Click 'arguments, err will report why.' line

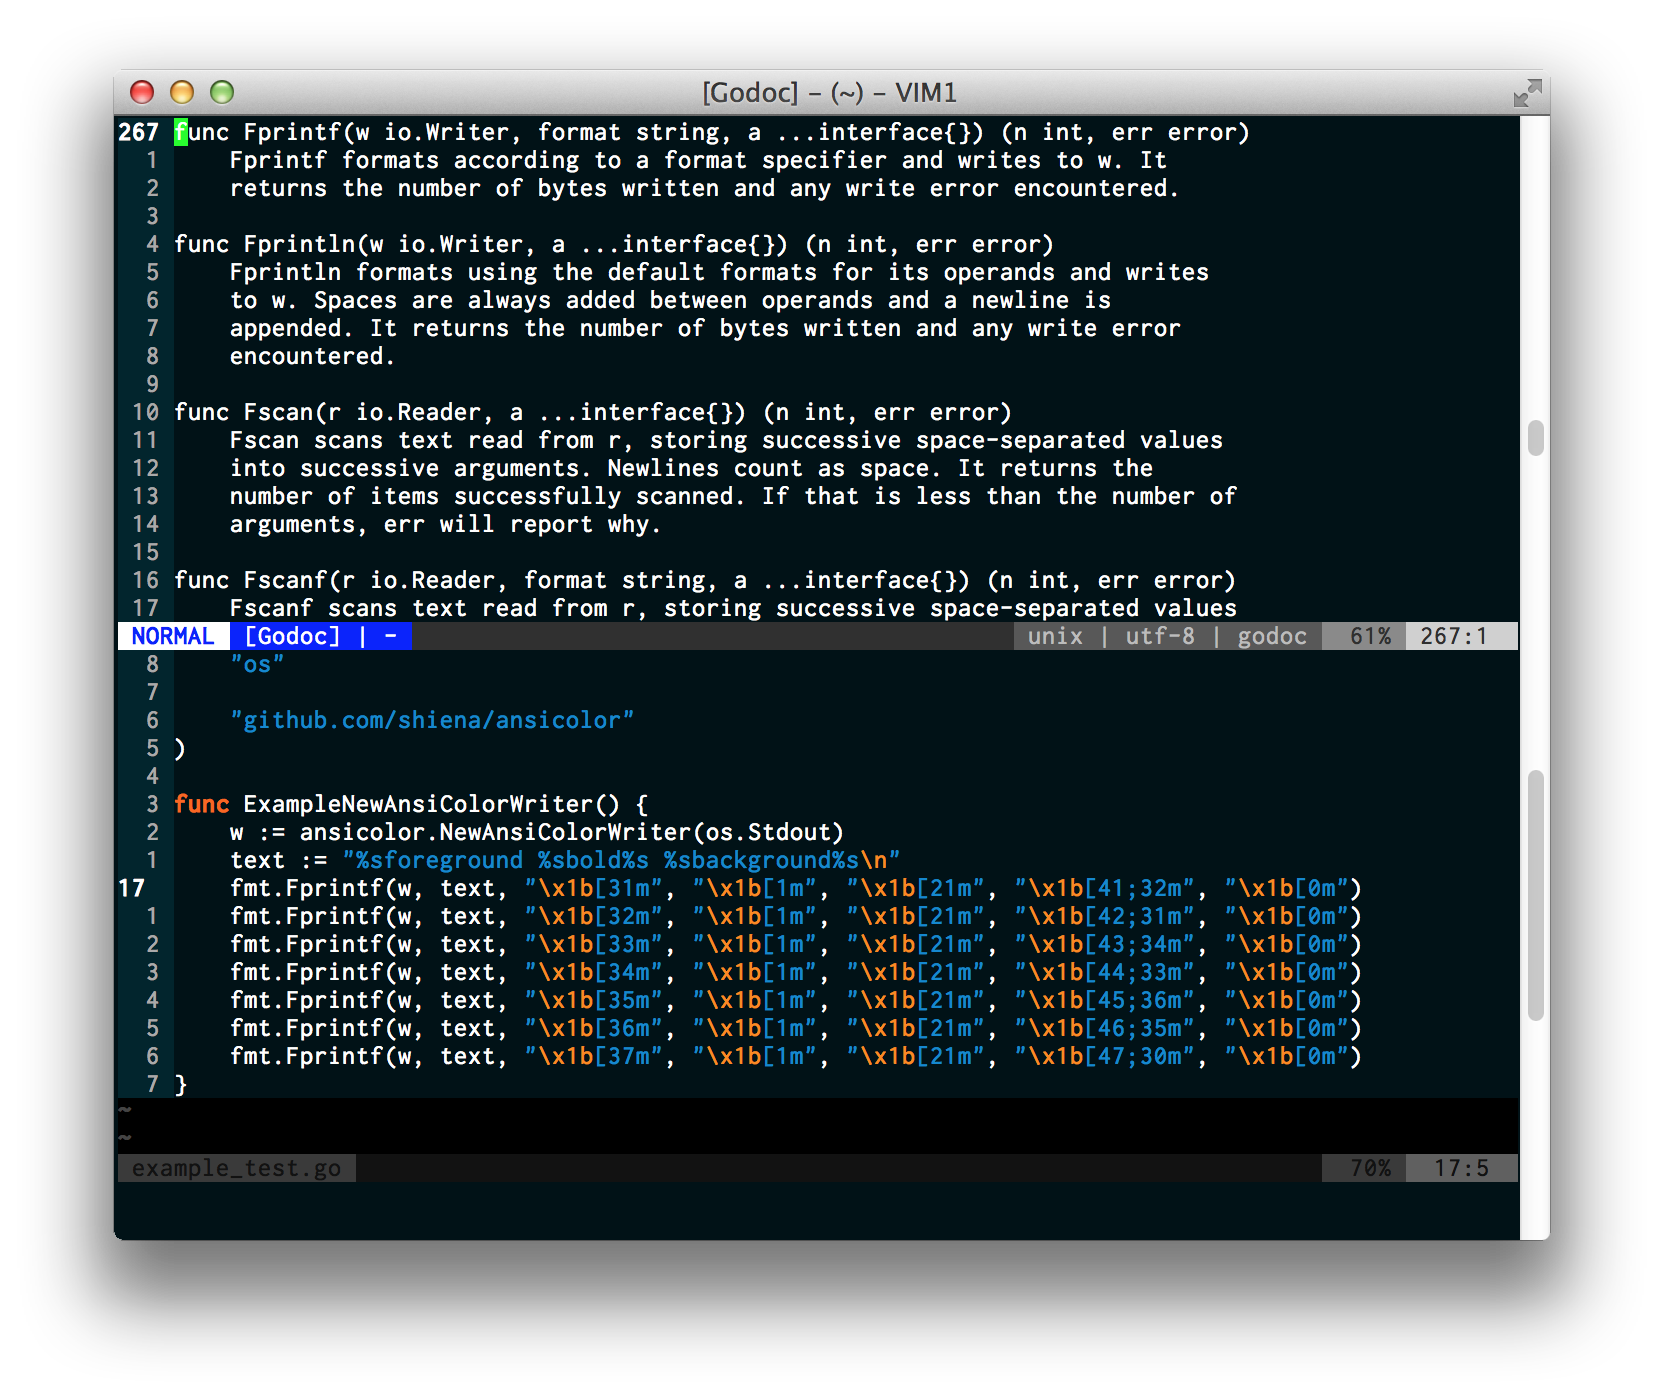445,524
